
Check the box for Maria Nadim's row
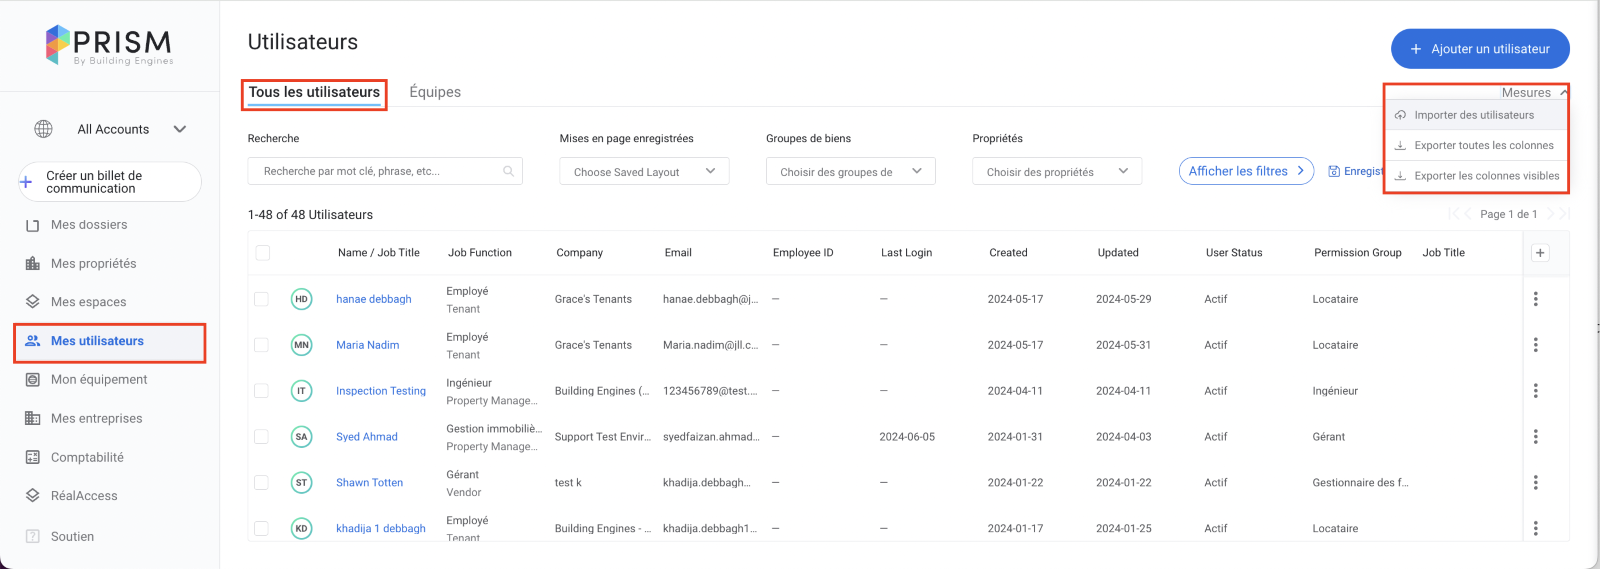click(x=261, y=345)
